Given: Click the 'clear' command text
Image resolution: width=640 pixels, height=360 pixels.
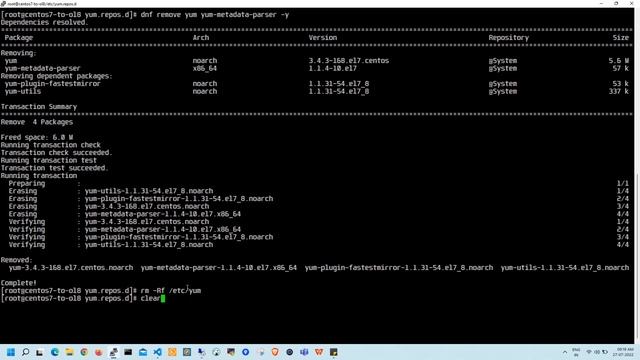Looking at the screenshot, I should (151, 298).
